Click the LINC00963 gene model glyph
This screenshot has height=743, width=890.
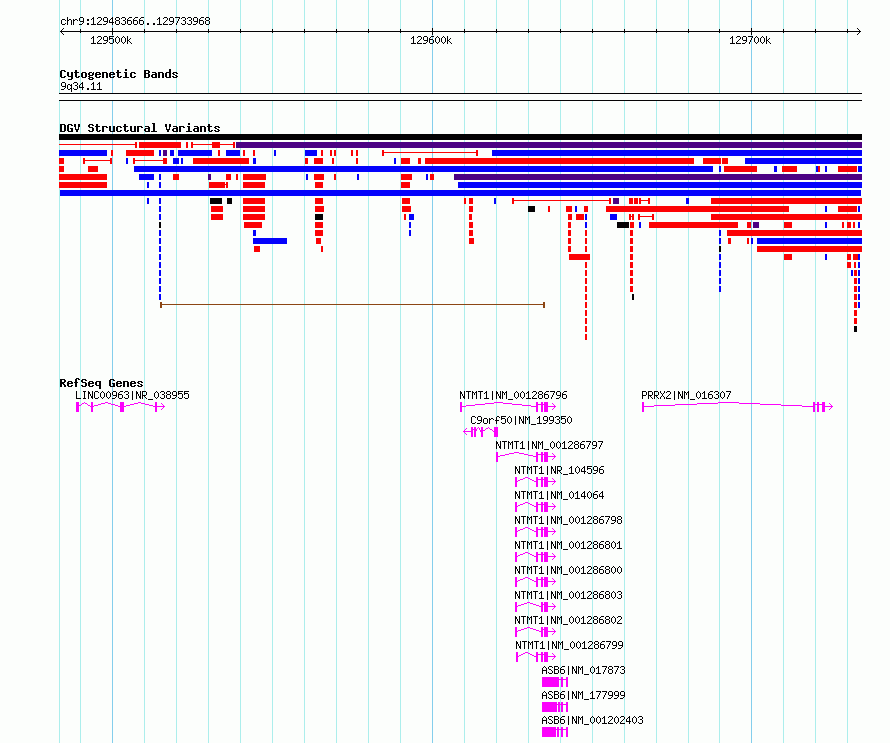tap(120, 406)
